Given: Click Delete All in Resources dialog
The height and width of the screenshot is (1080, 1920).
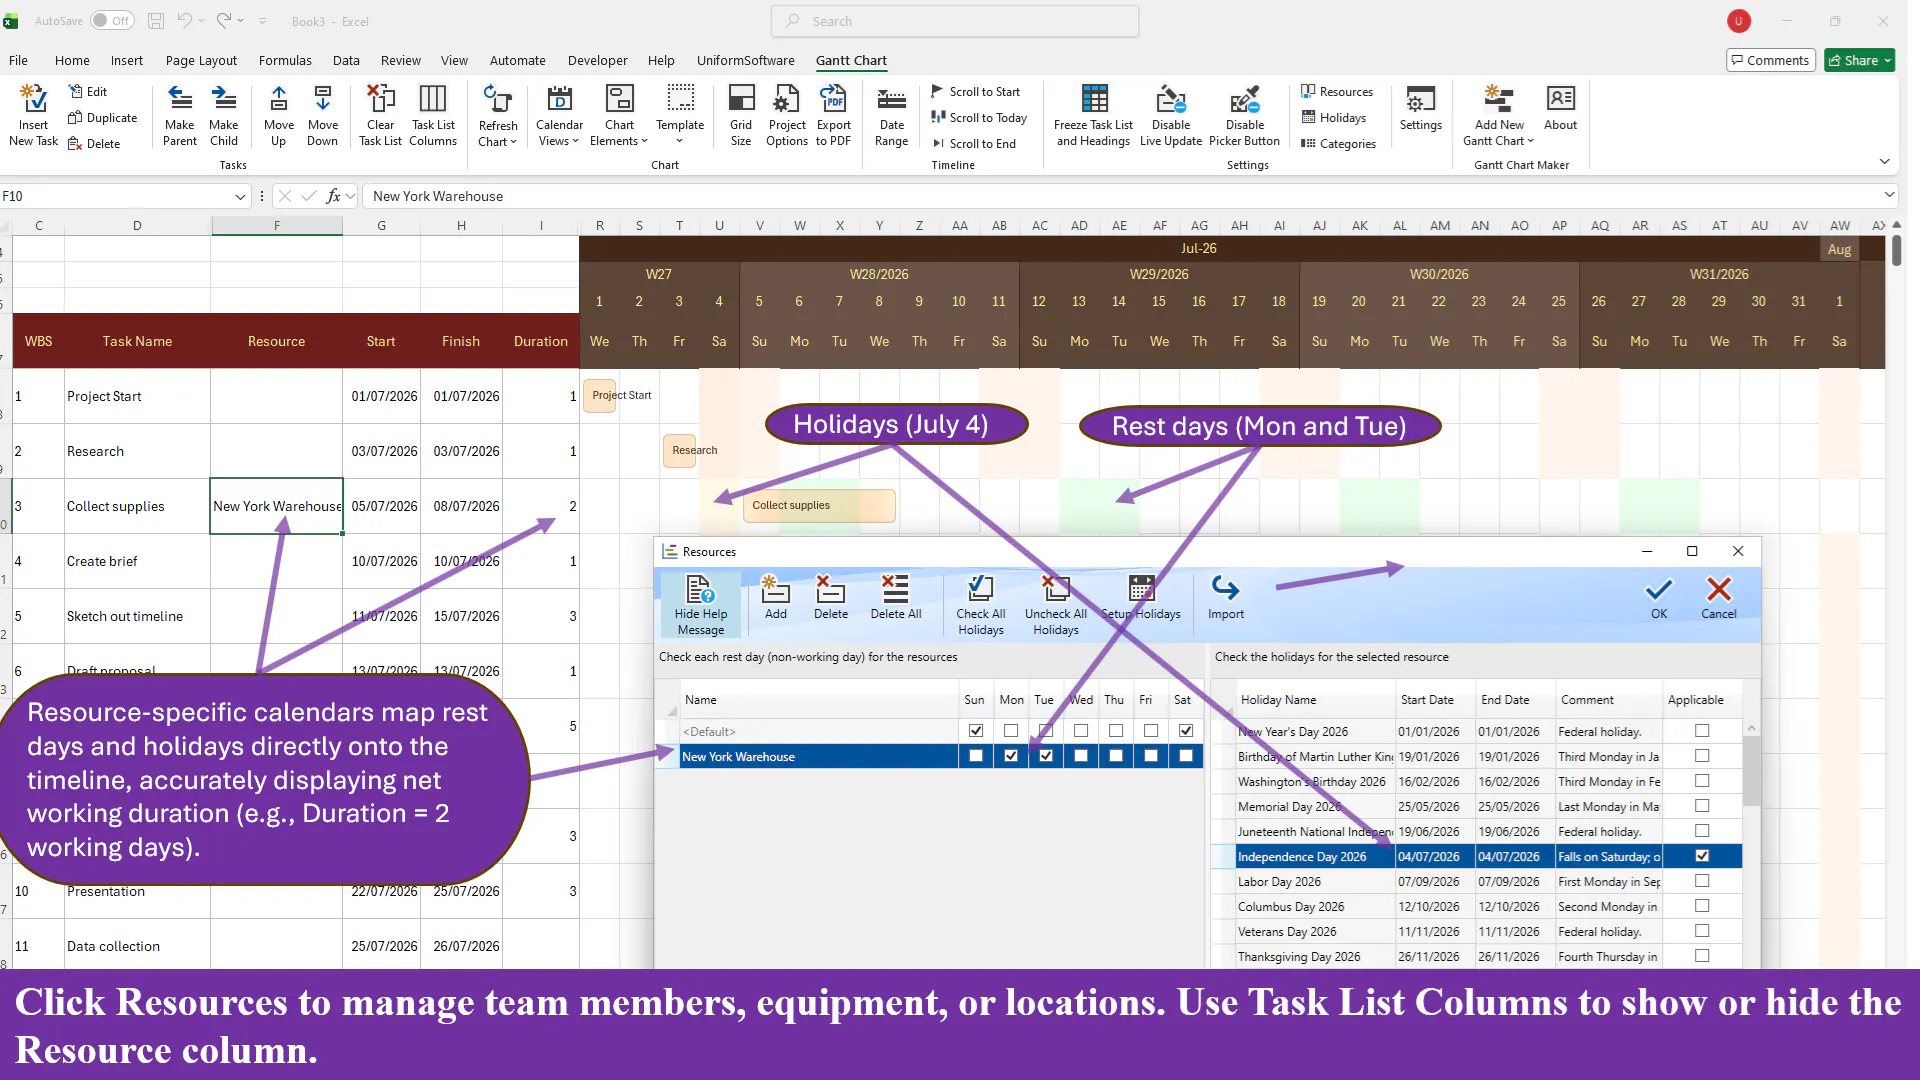Looking at the screenshot, I should 896,598.
